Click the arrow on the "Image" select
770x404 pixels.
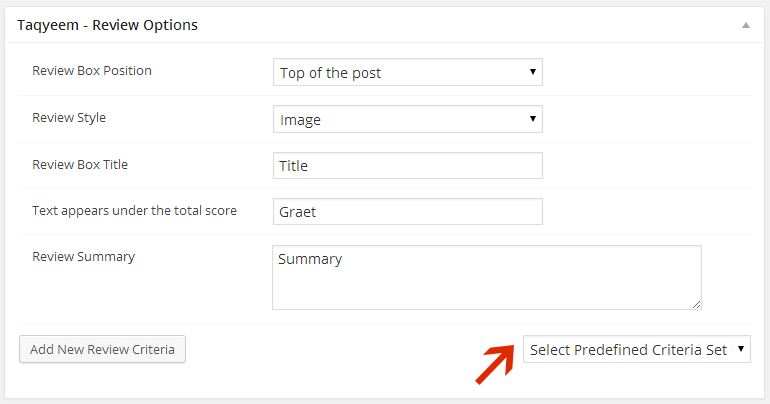[533, 120]
